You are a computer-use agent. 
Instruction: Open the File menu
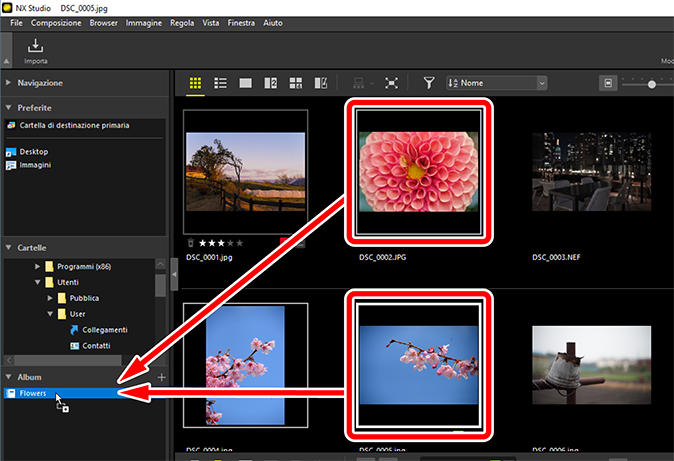point(16,23)
